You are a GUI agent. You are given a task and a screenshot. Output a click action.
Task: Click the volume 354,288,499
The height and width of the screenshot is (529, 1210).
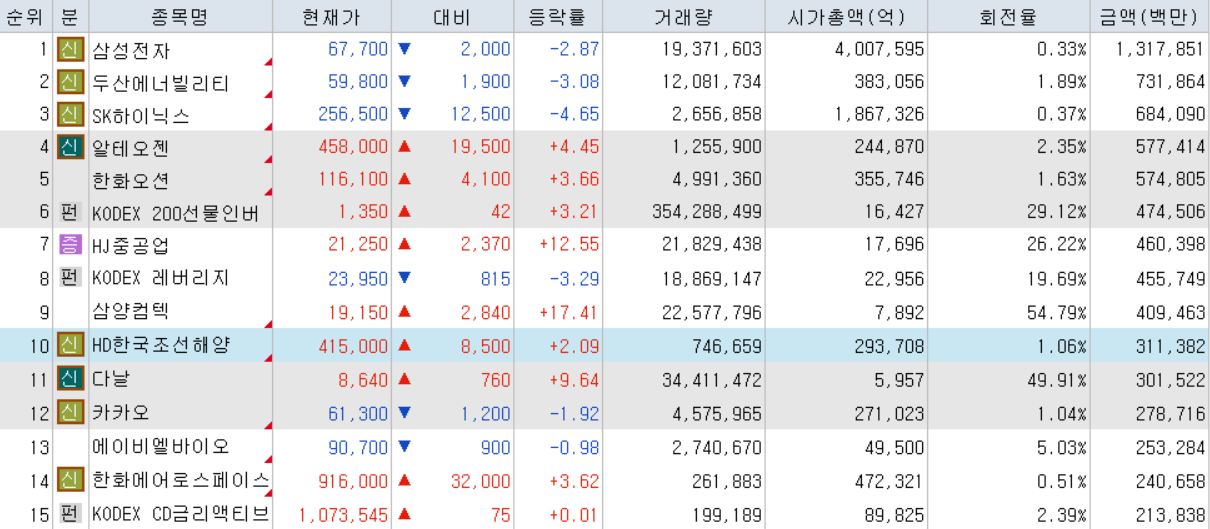tap(706, 213)
